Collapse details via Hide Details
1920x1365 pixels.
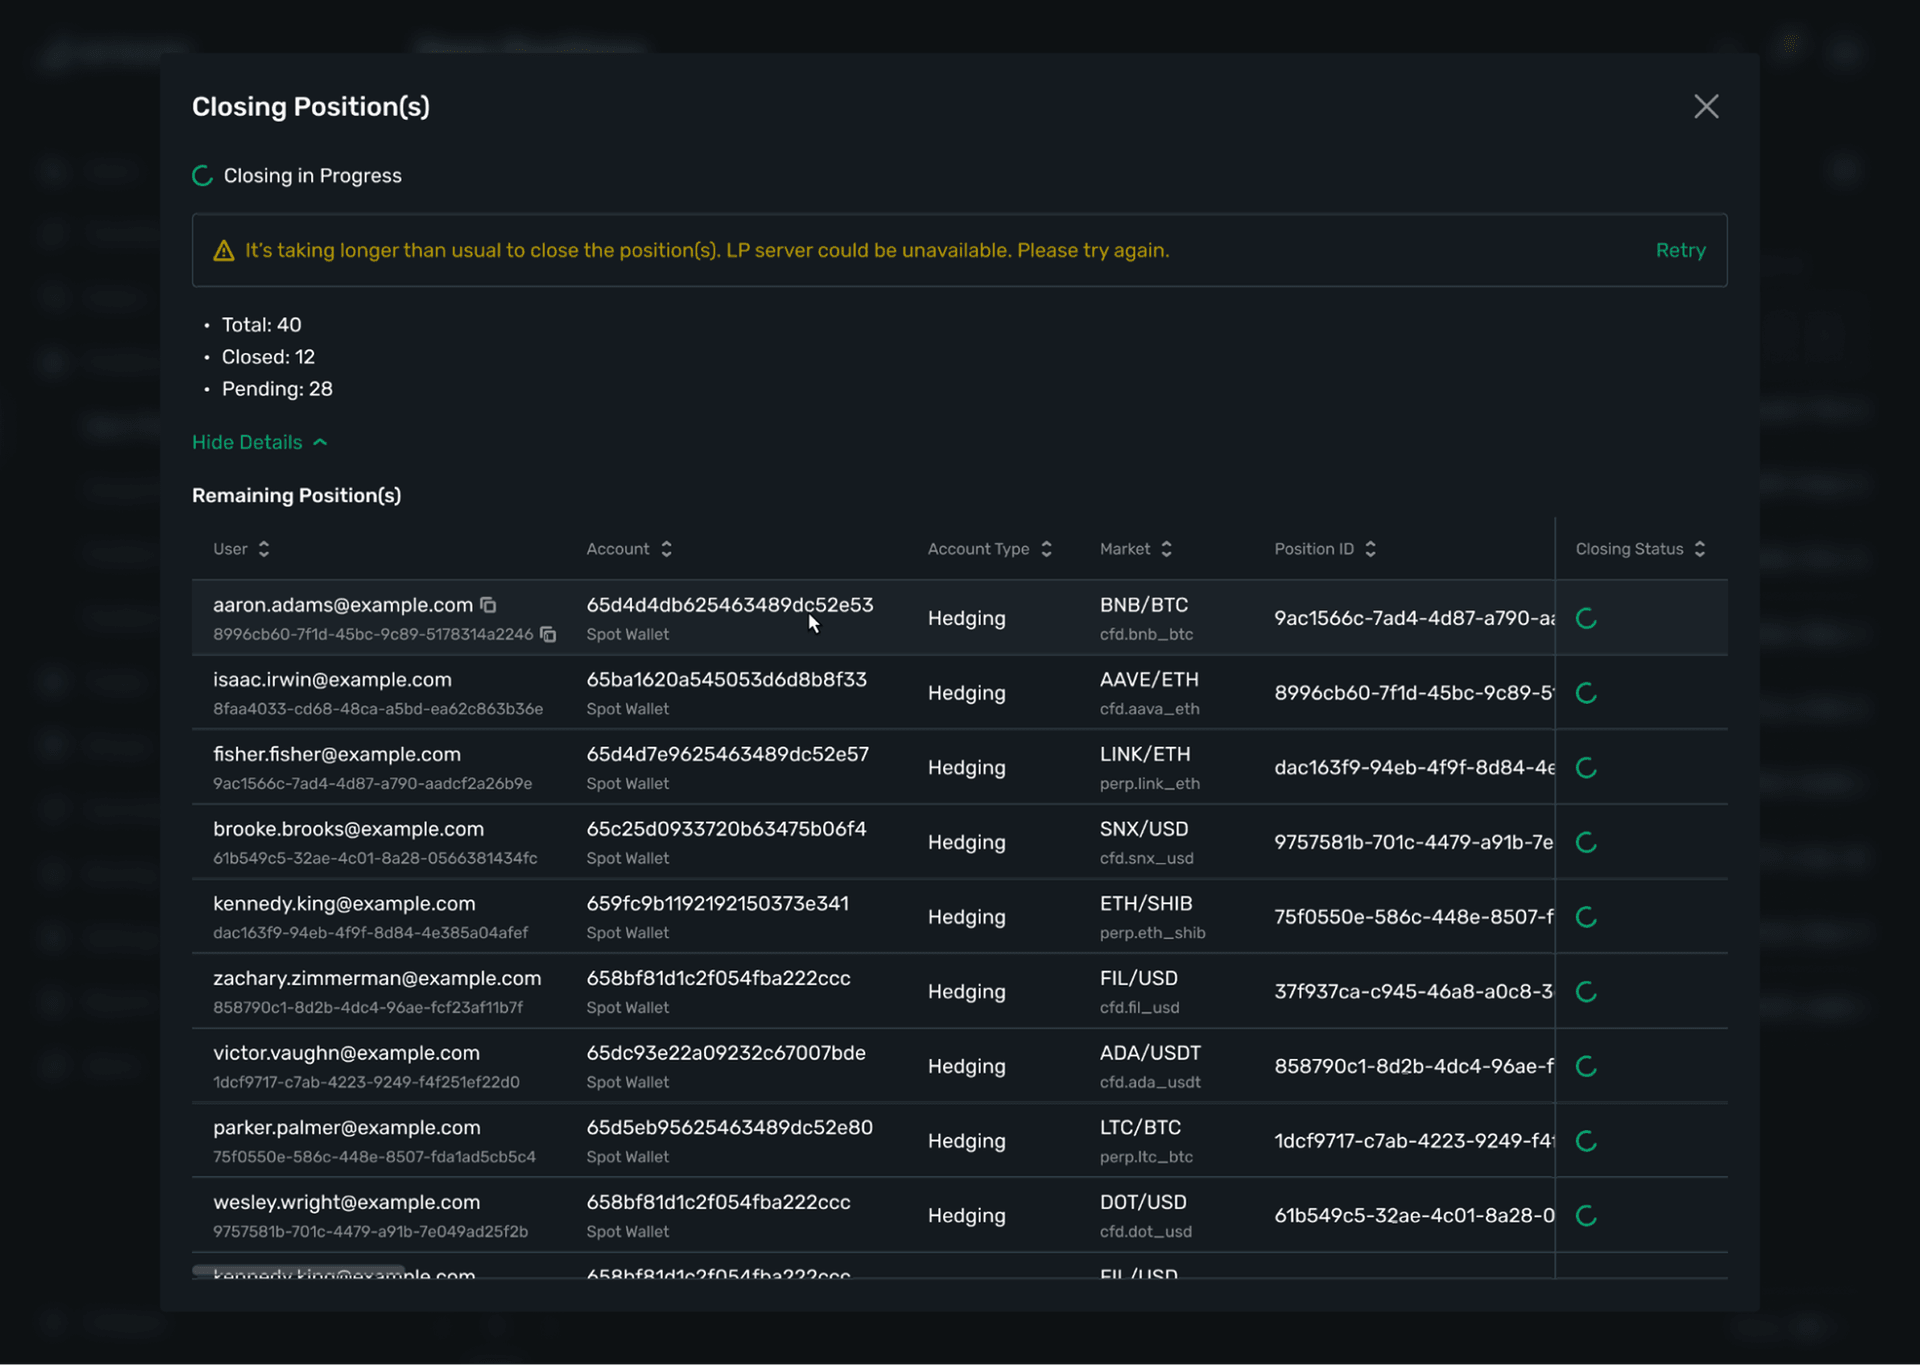click(260, 442)
